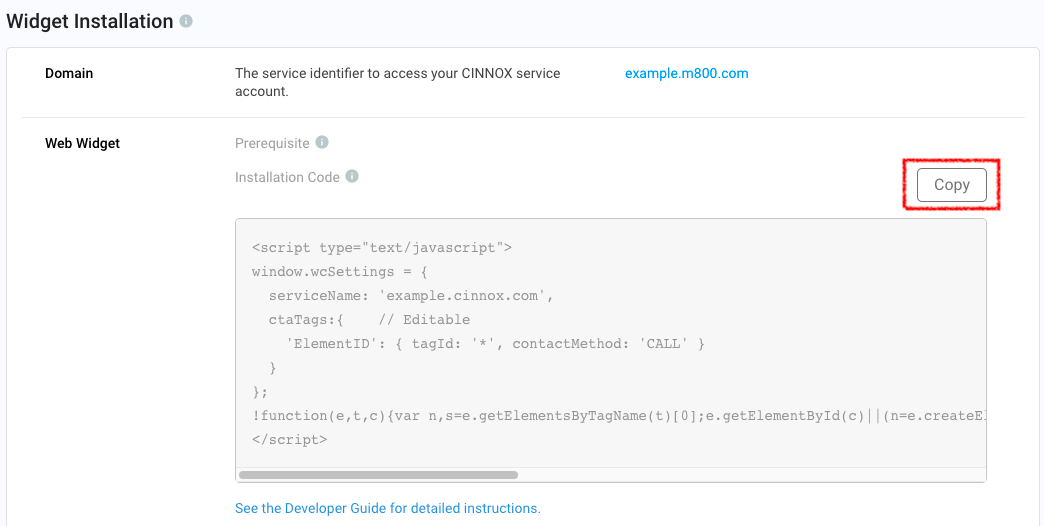Click the service identifier description text

click(397, 82)
